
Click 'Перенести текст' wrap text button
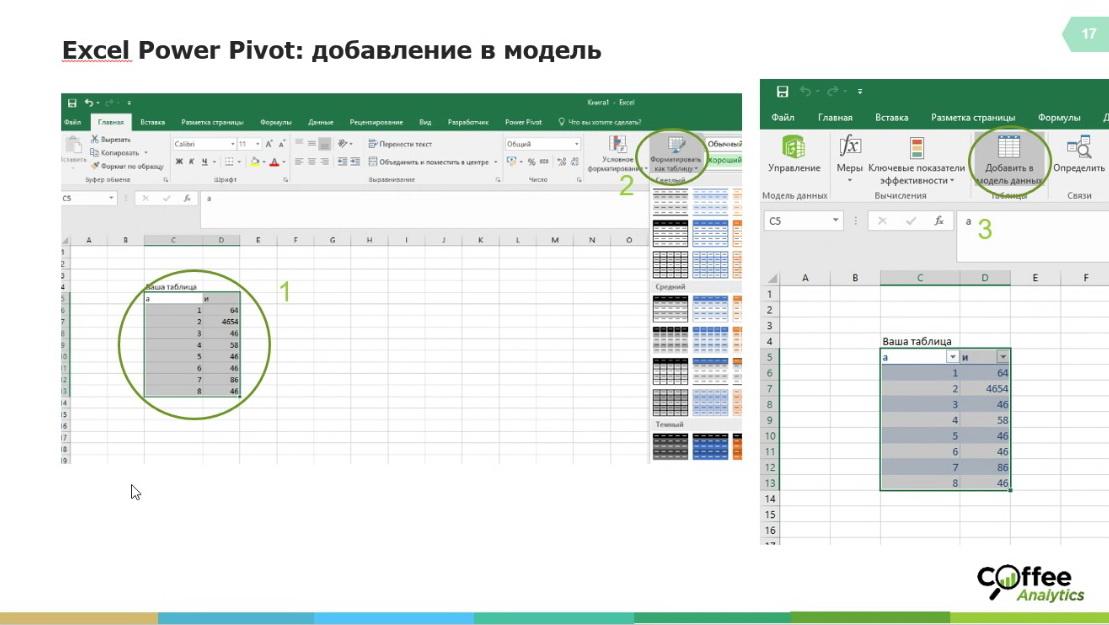pos(400,144)
